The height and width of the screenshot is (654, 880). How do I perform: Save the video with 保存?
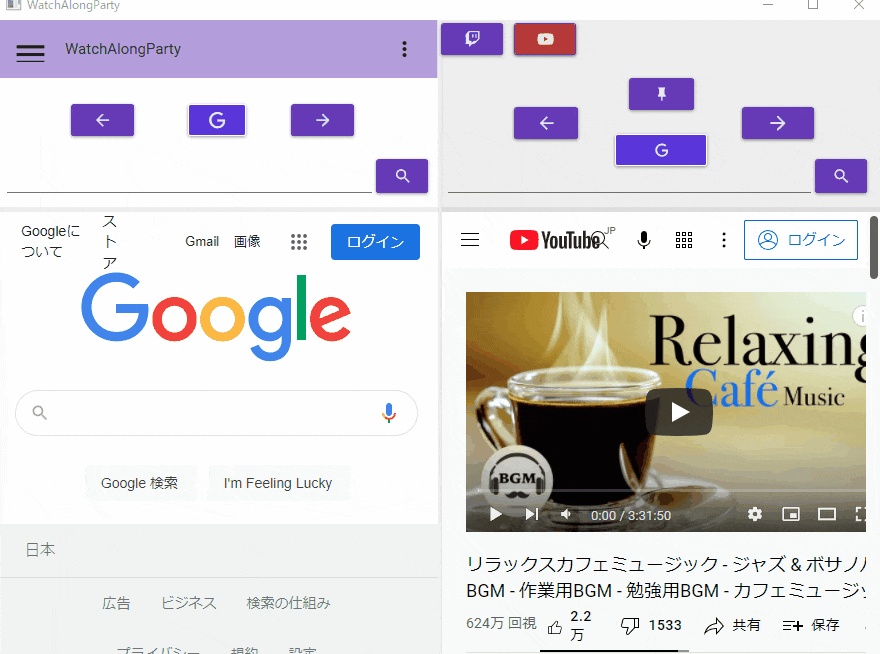(x=811, y=625)
